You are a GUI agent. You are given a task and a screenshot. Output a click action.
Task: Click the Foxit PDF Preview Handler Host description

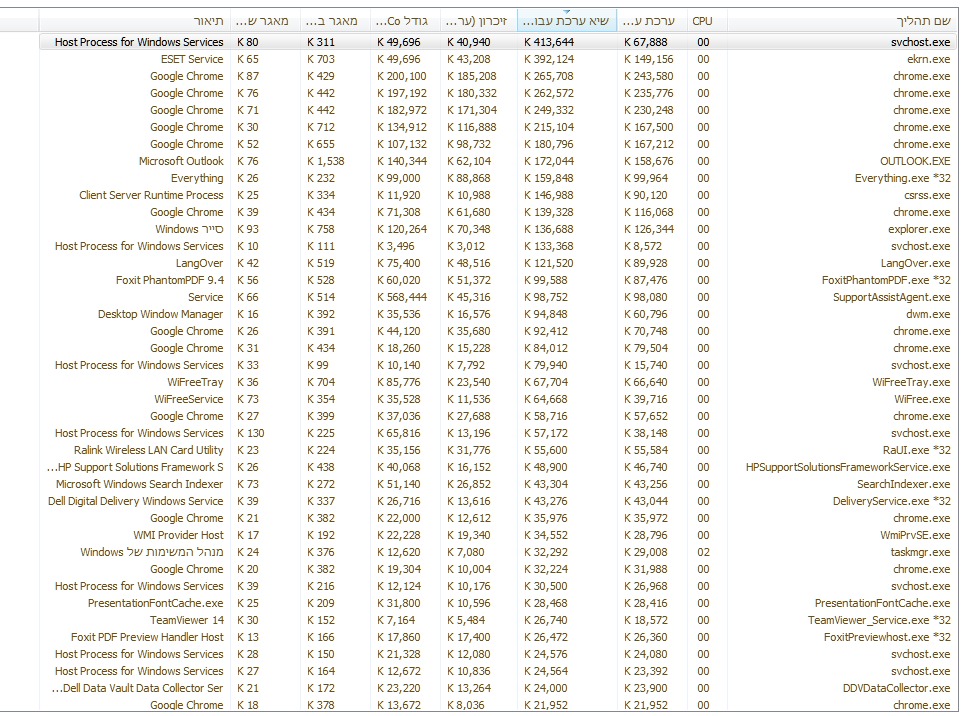pos(147,637)
